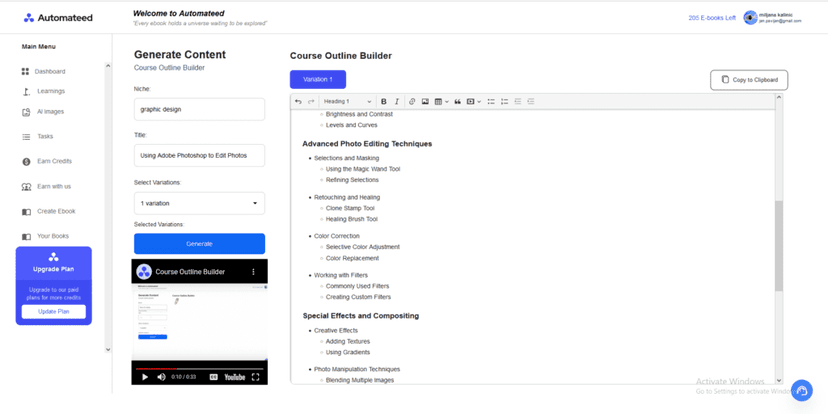
Task: Open Earn Credits page
Action: [x=46, y=162]
